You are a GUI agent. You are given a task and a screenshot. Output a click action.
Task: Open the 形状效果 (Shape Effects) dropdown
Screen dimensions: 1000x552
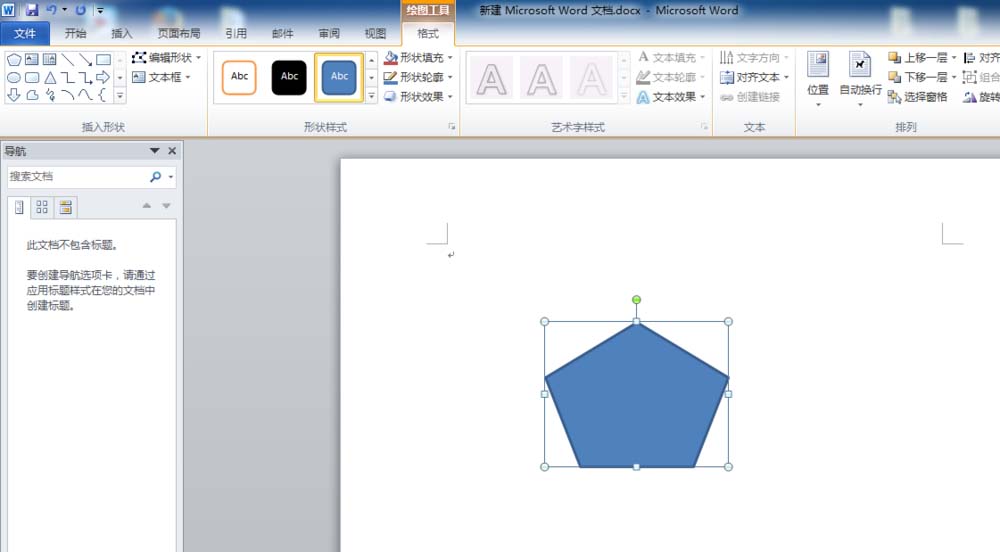450,96
